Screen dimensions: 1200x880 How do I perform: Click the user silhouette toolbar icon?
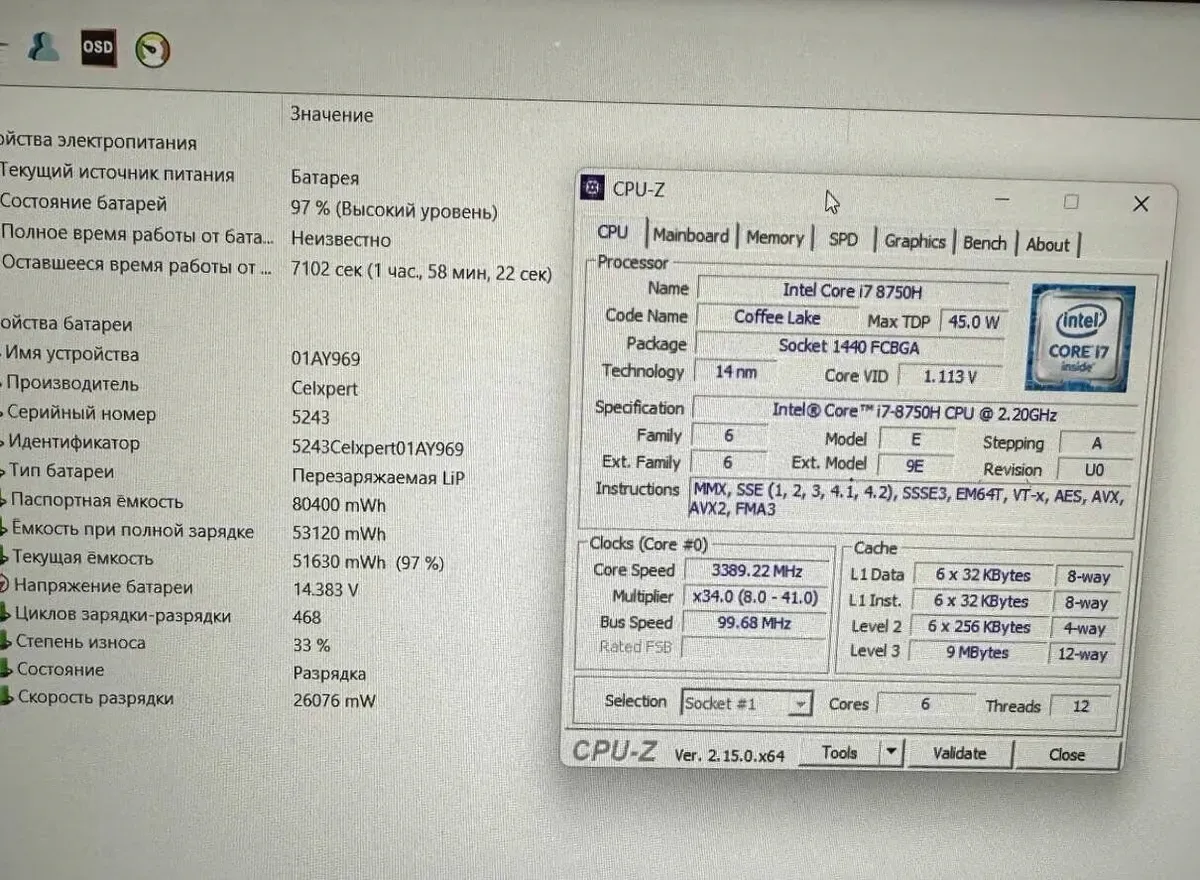(43, 46)
